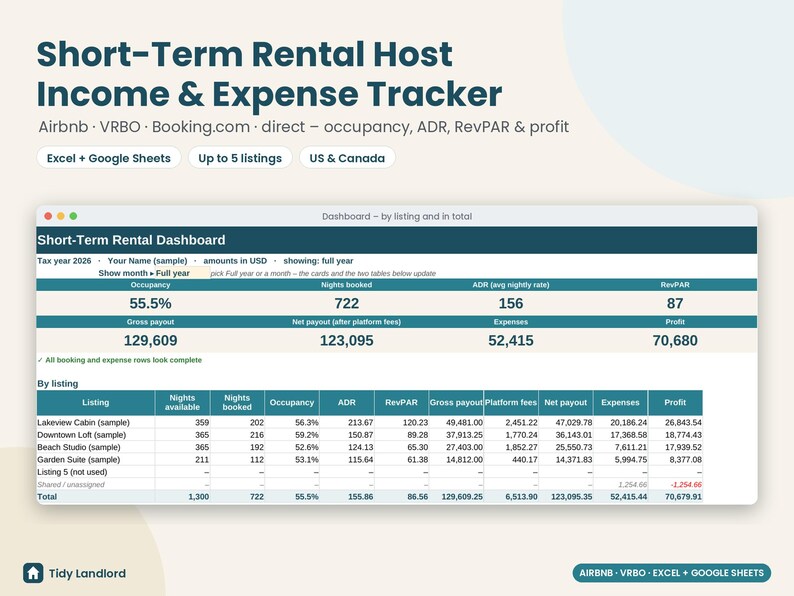
Task: Click the green maximize dot
Action: click(x=73, y=216)
